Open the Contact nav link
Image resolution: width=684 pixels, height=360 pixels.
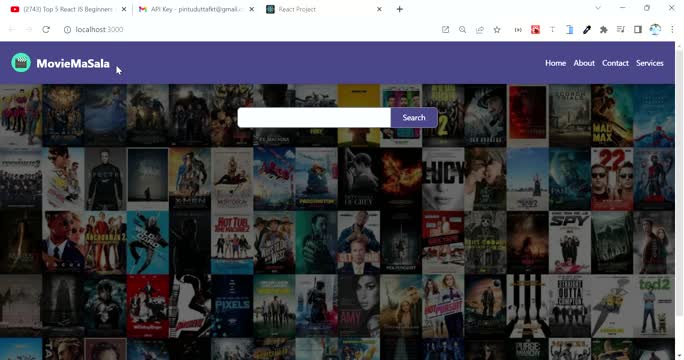point(615,63)
